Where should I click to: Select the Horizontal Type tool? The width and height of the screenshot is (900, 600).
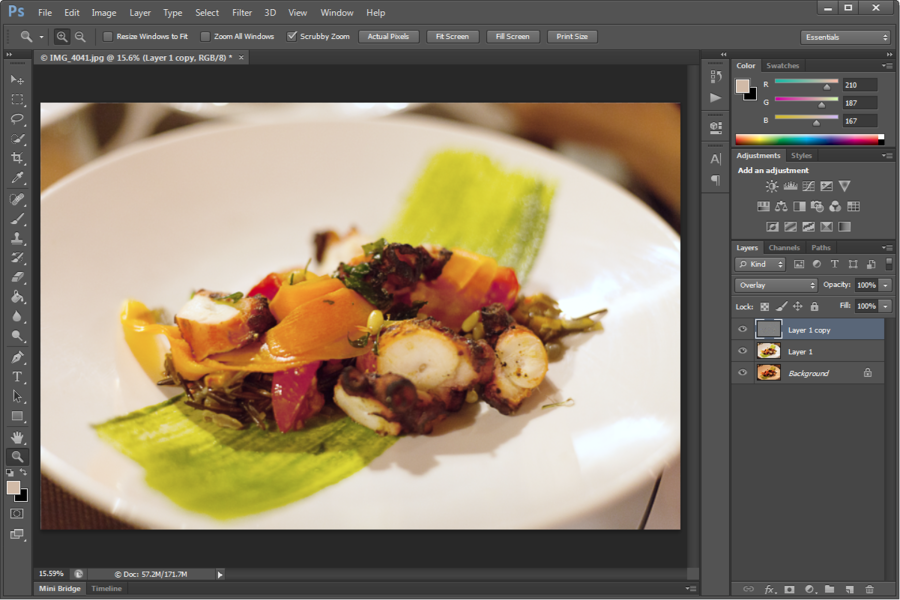(17, 377)
